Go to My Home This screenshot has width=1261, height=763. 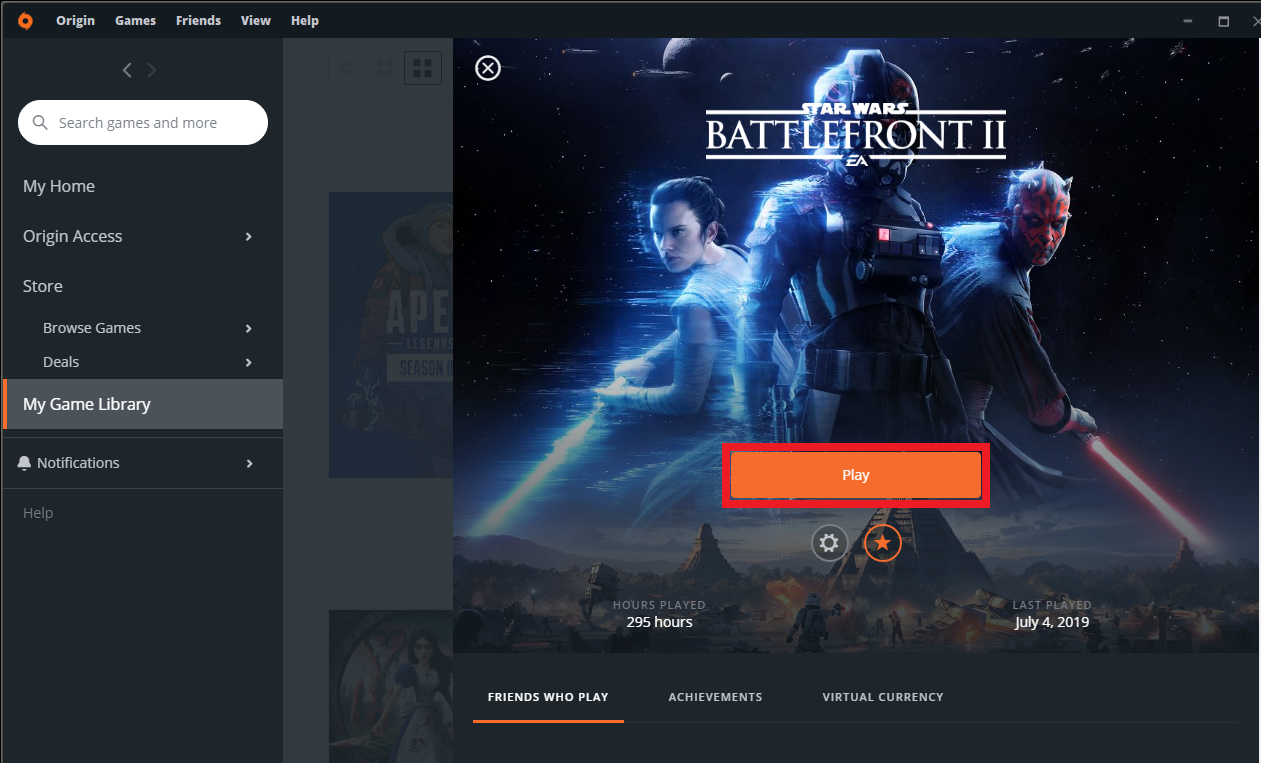tap(59, 186)
